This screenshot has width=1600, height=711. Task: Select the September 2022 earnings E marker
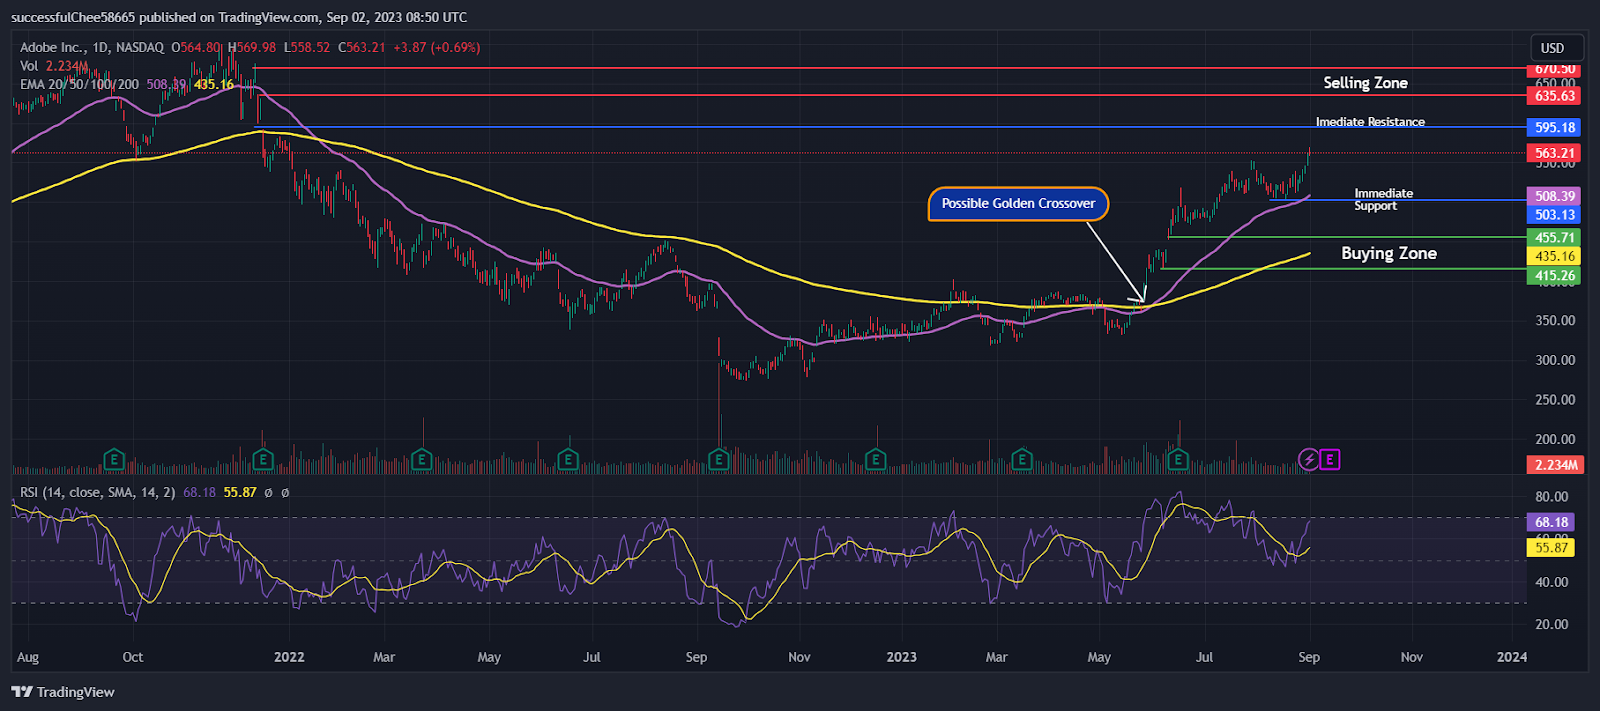(718, 460)
